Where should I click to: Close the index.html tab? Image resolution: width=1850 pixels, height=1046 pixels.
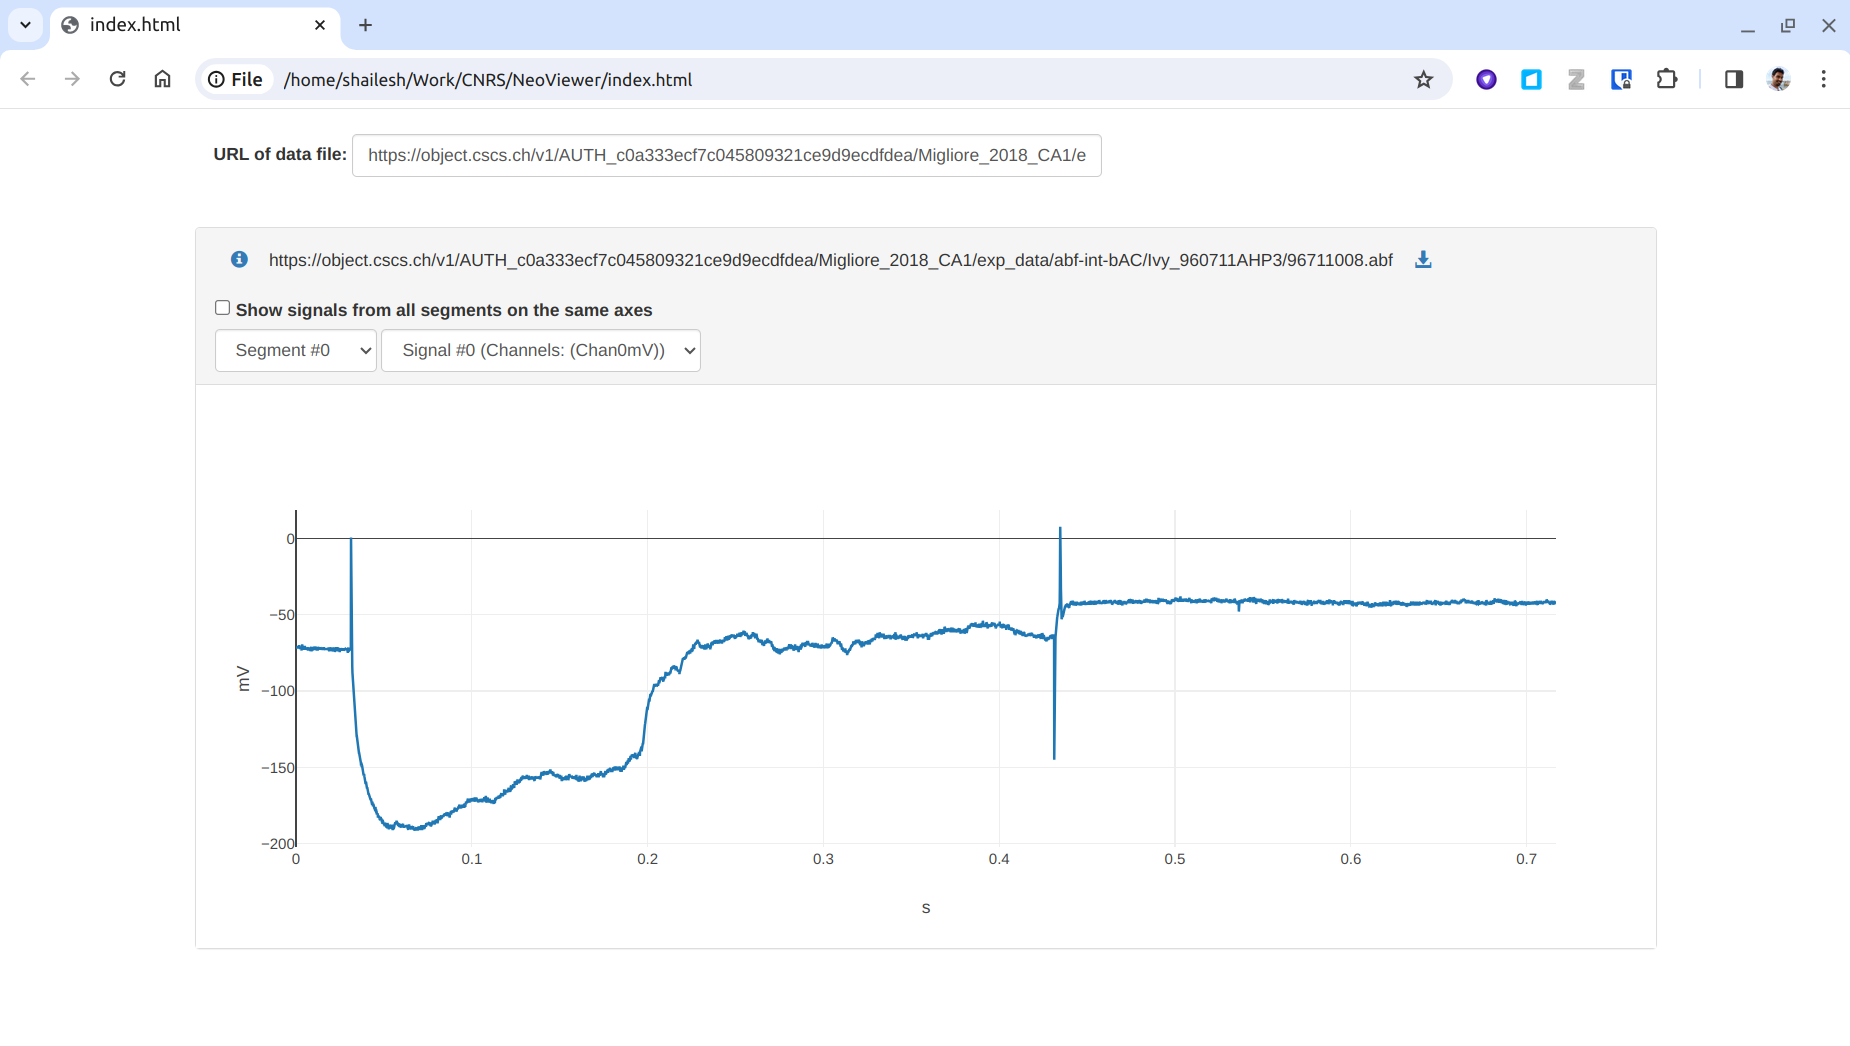click(x=320, y=25)
